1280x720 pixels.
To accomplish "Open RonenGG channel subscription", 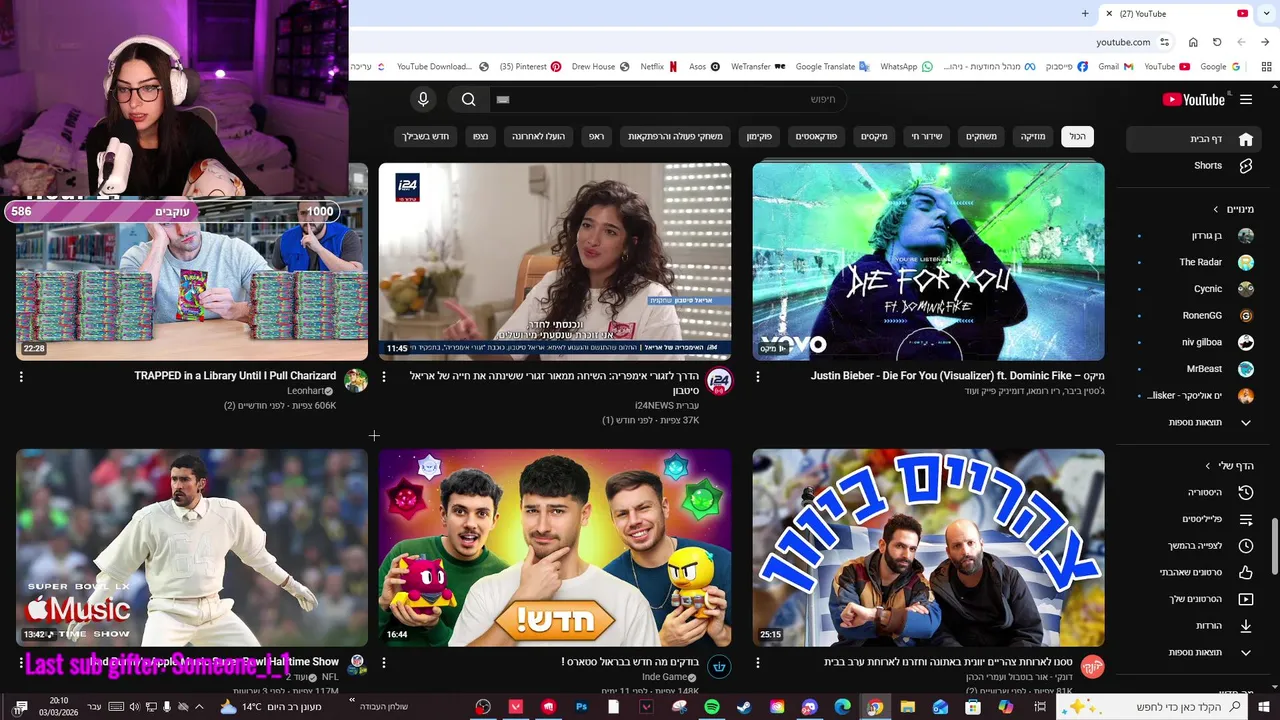I will click(x=1195, y=315).
